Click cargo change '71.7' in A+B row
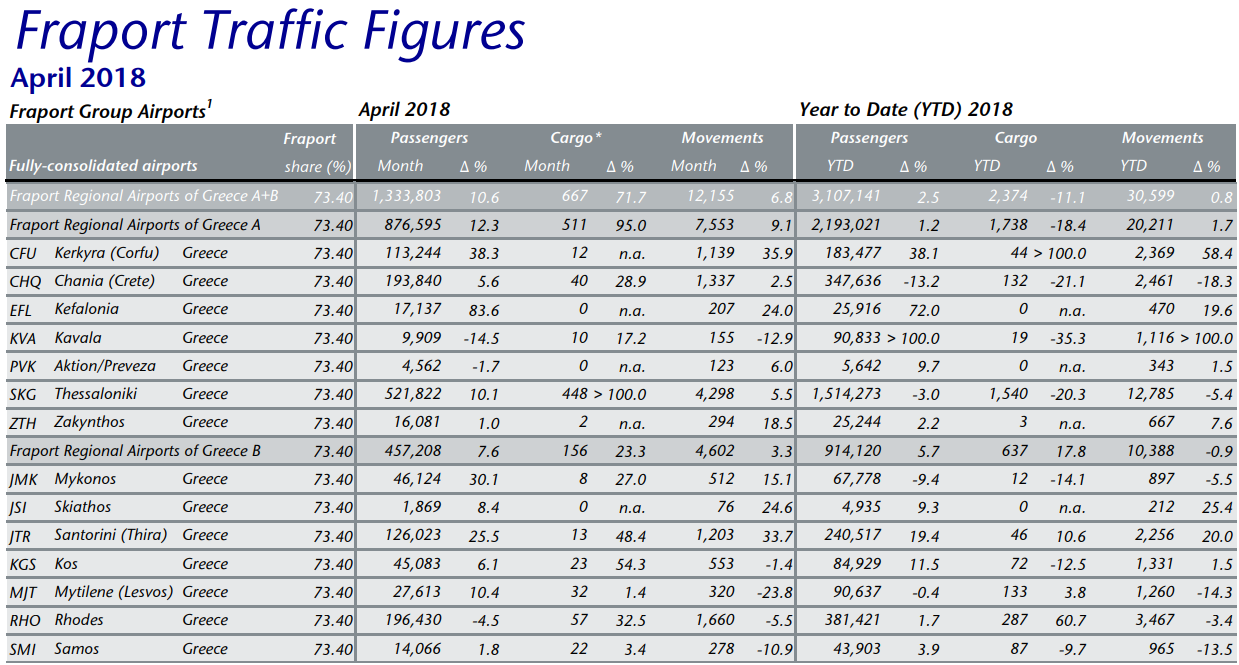 pos(632,197)
